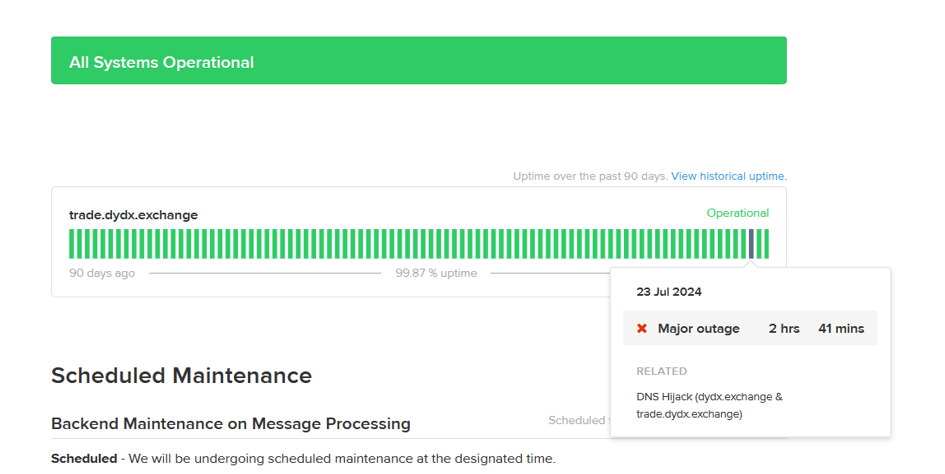Click the red X major outage icon
945x474 pixels.
pyautogui.click(x=642, y=329)
